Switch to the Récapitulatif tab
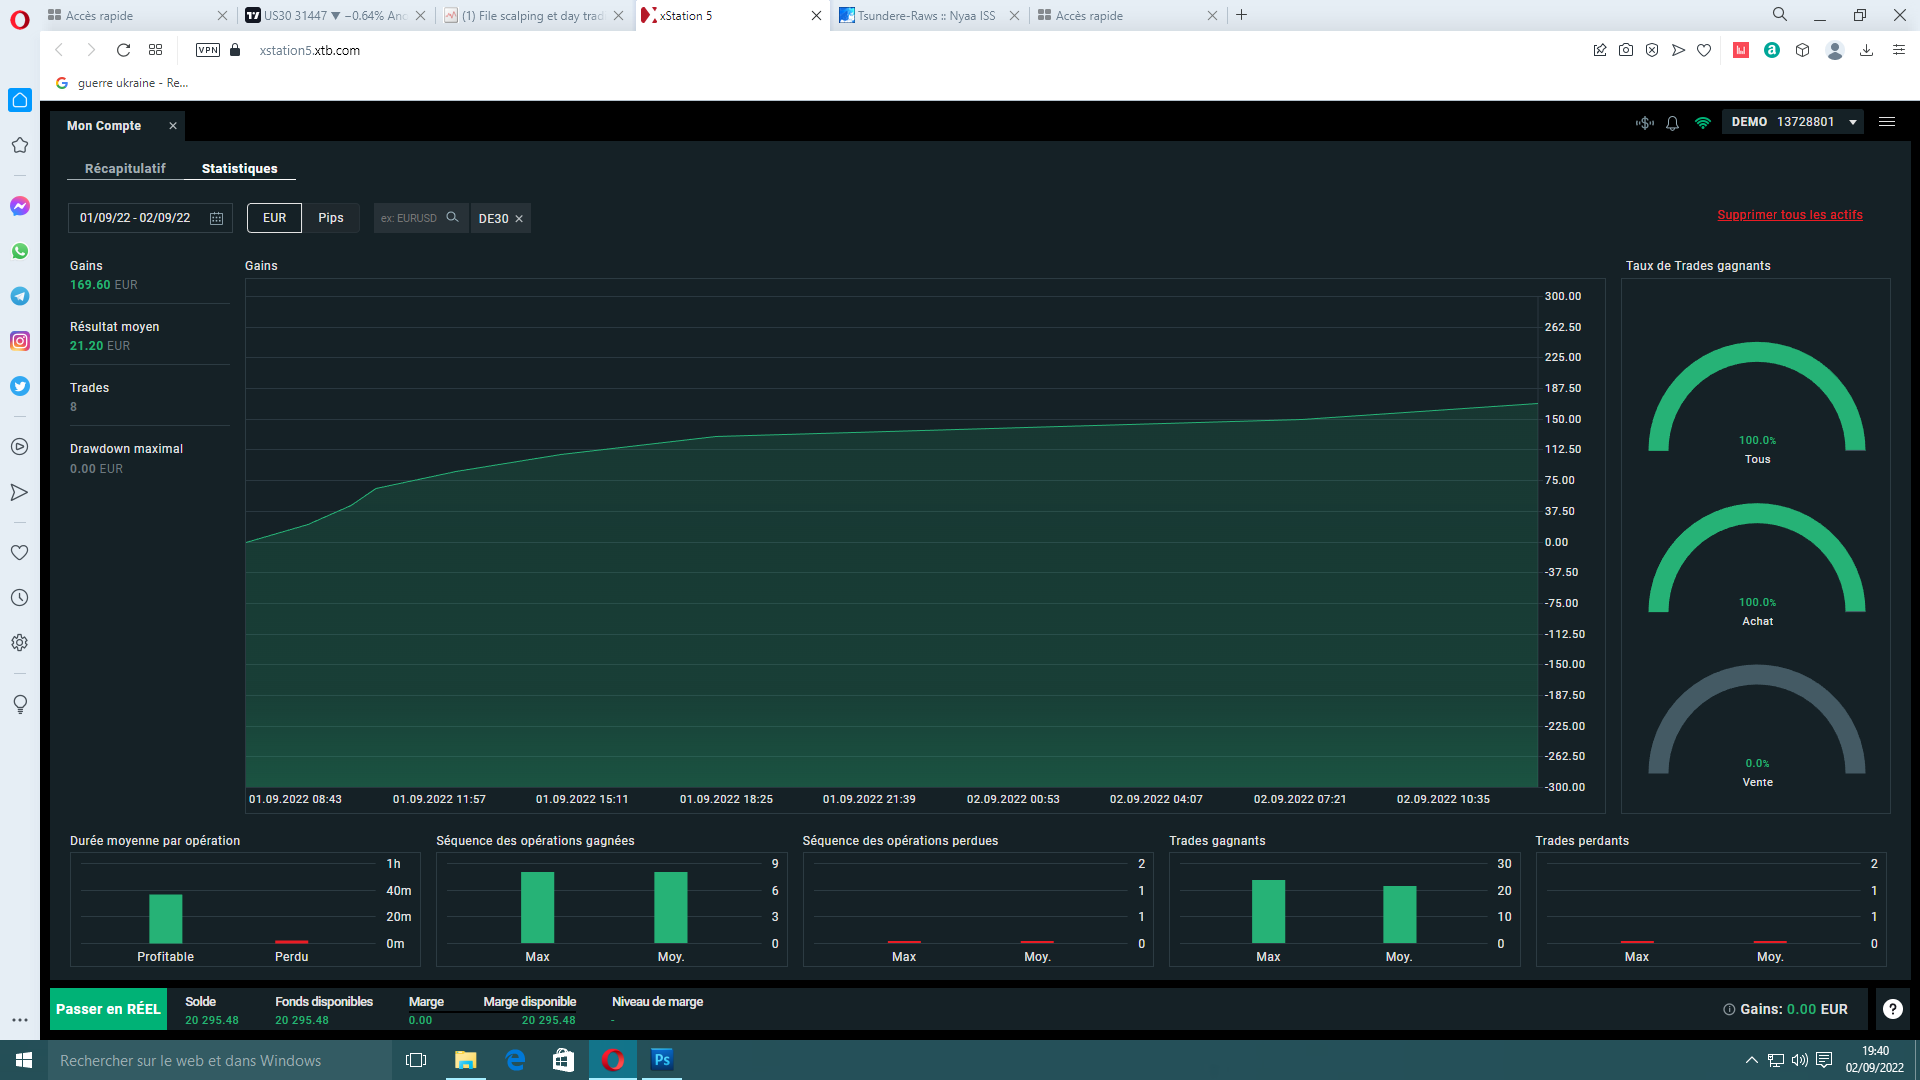Viewport: 1920px width, 1080px height. pos(125,168)
